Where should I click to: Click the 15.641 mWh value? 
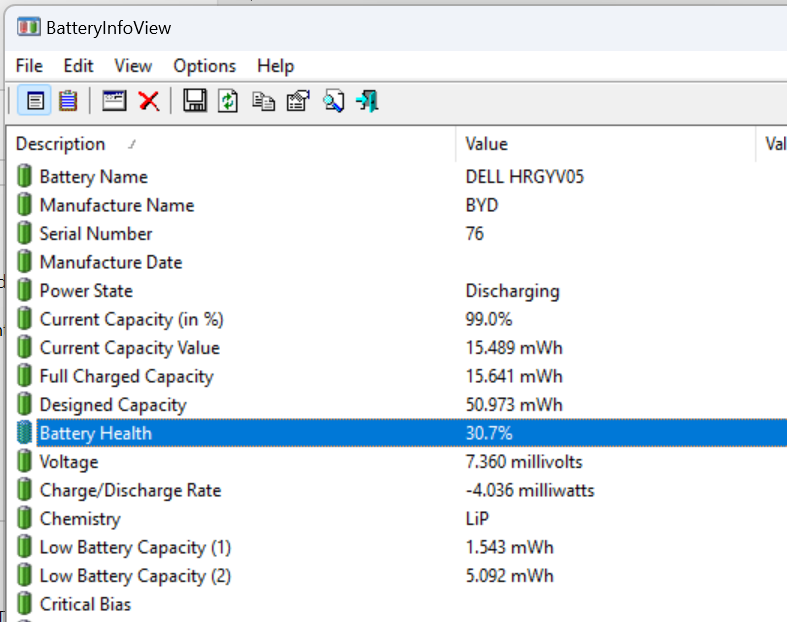(514, 376)
